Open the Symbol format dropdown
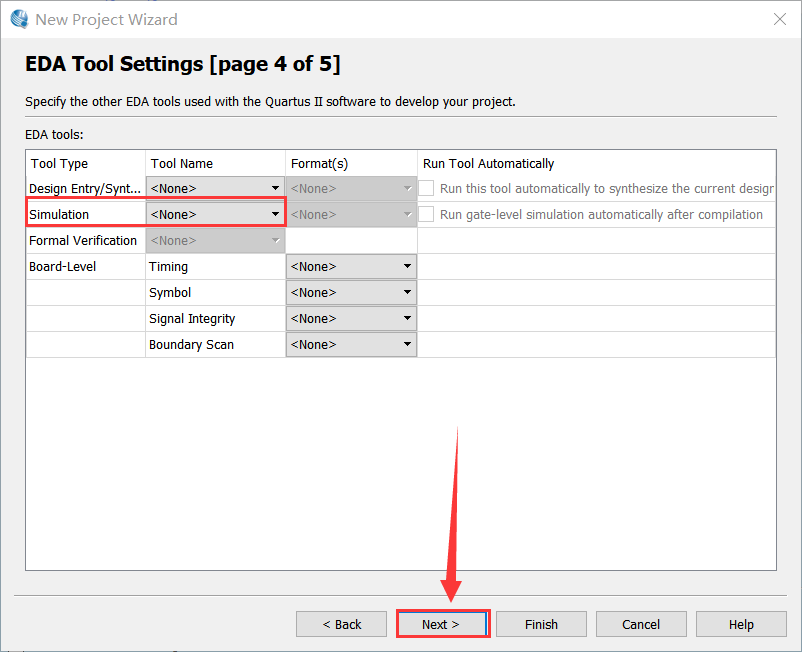802x652 pixels. 351,293
